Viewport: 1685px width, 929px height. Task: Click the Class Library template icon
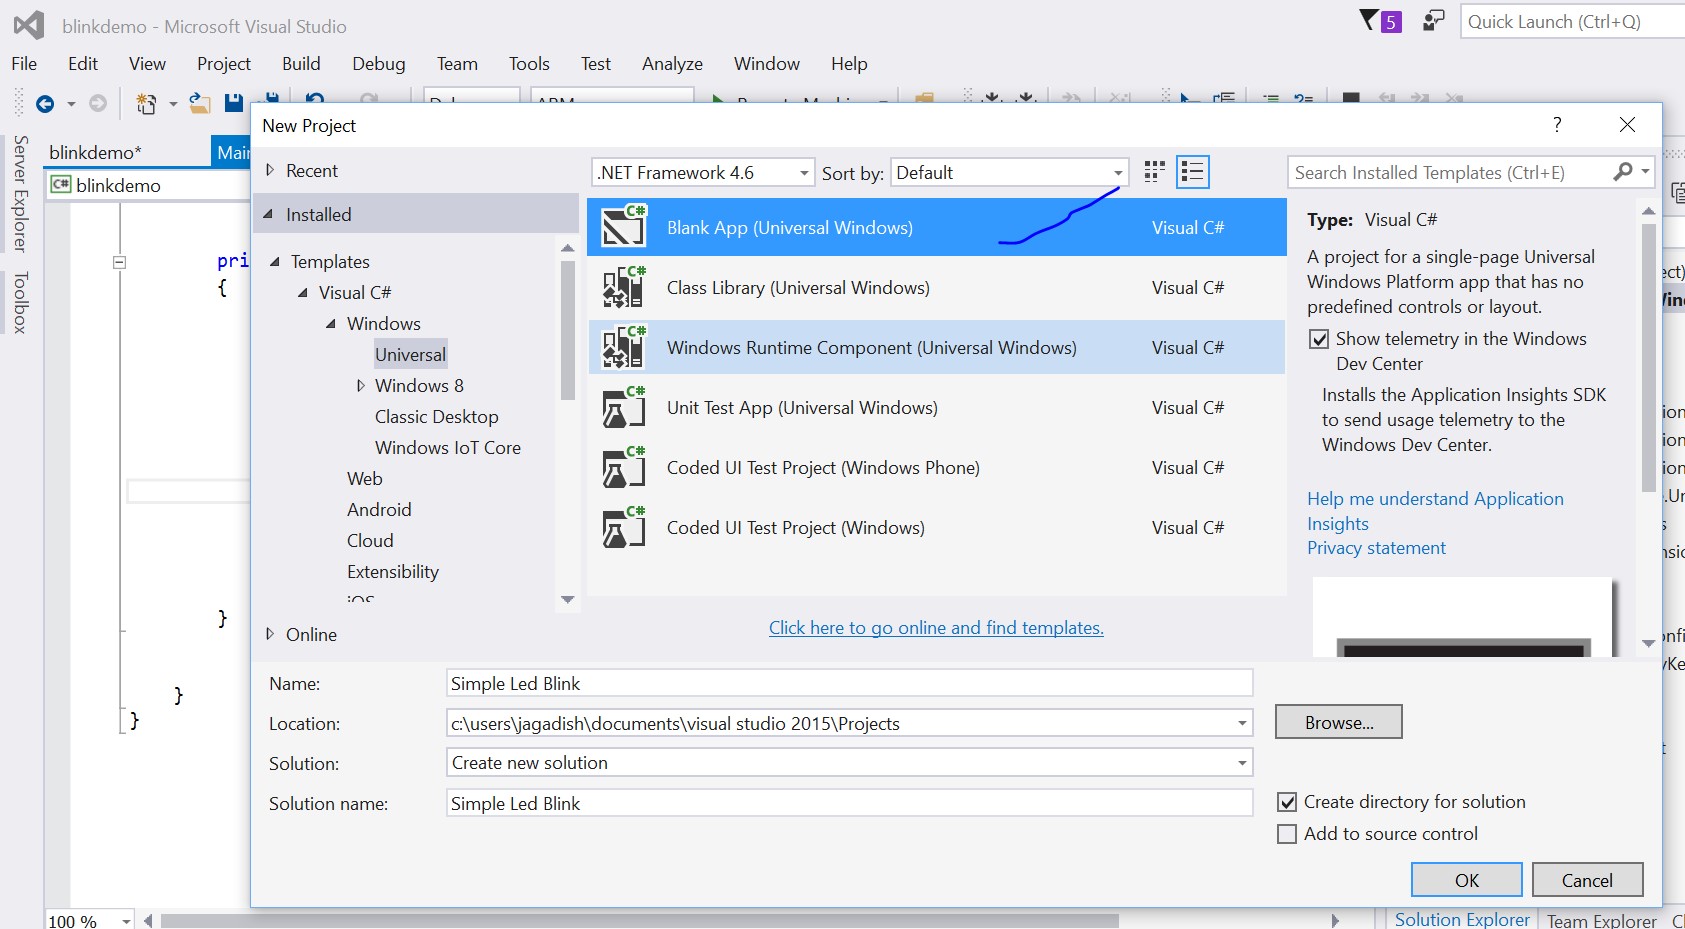point(624,287)
